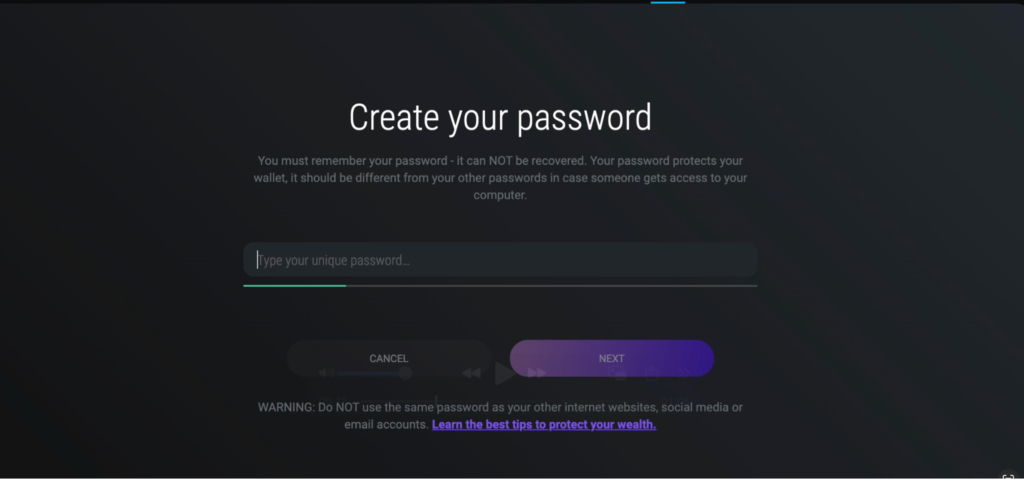This screenshot has height=479, width=1024.
Task: Click the elapsed time readout
Action: point(333,401)
